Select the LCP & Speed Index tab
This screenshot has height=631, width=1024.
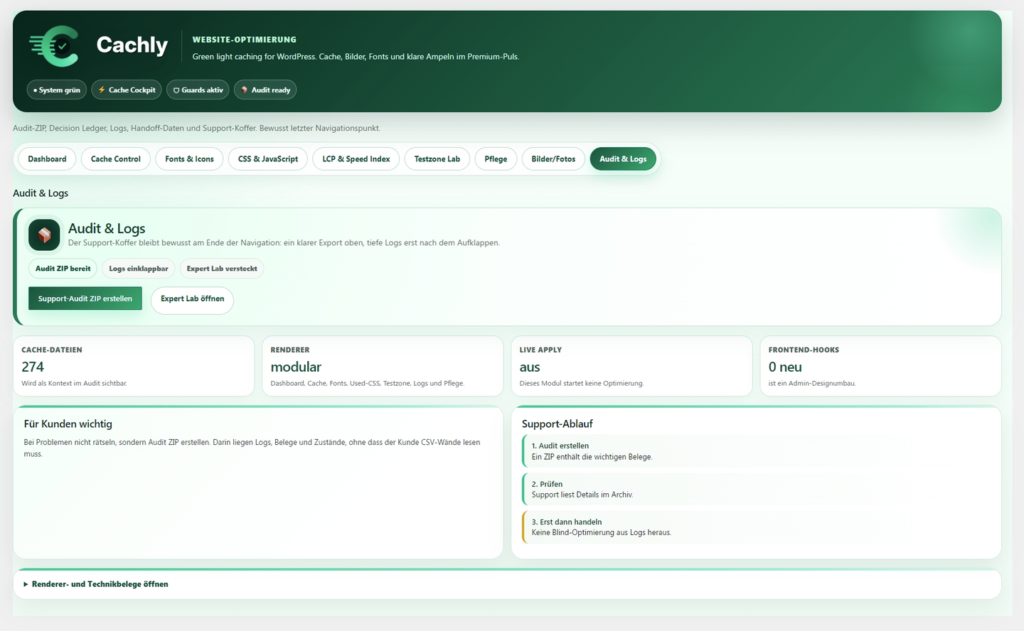pyautogui.click(x=356, y=159)
